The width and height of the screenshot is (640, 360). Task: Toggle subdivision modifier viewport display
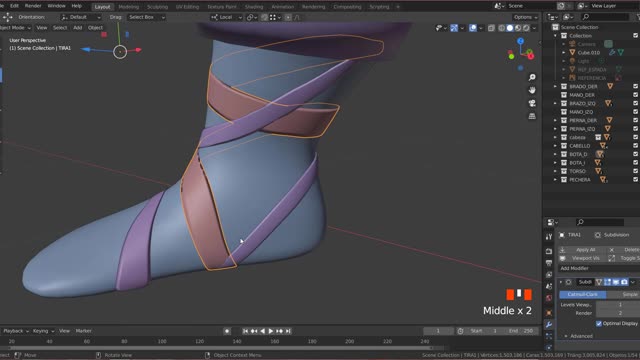616,282
